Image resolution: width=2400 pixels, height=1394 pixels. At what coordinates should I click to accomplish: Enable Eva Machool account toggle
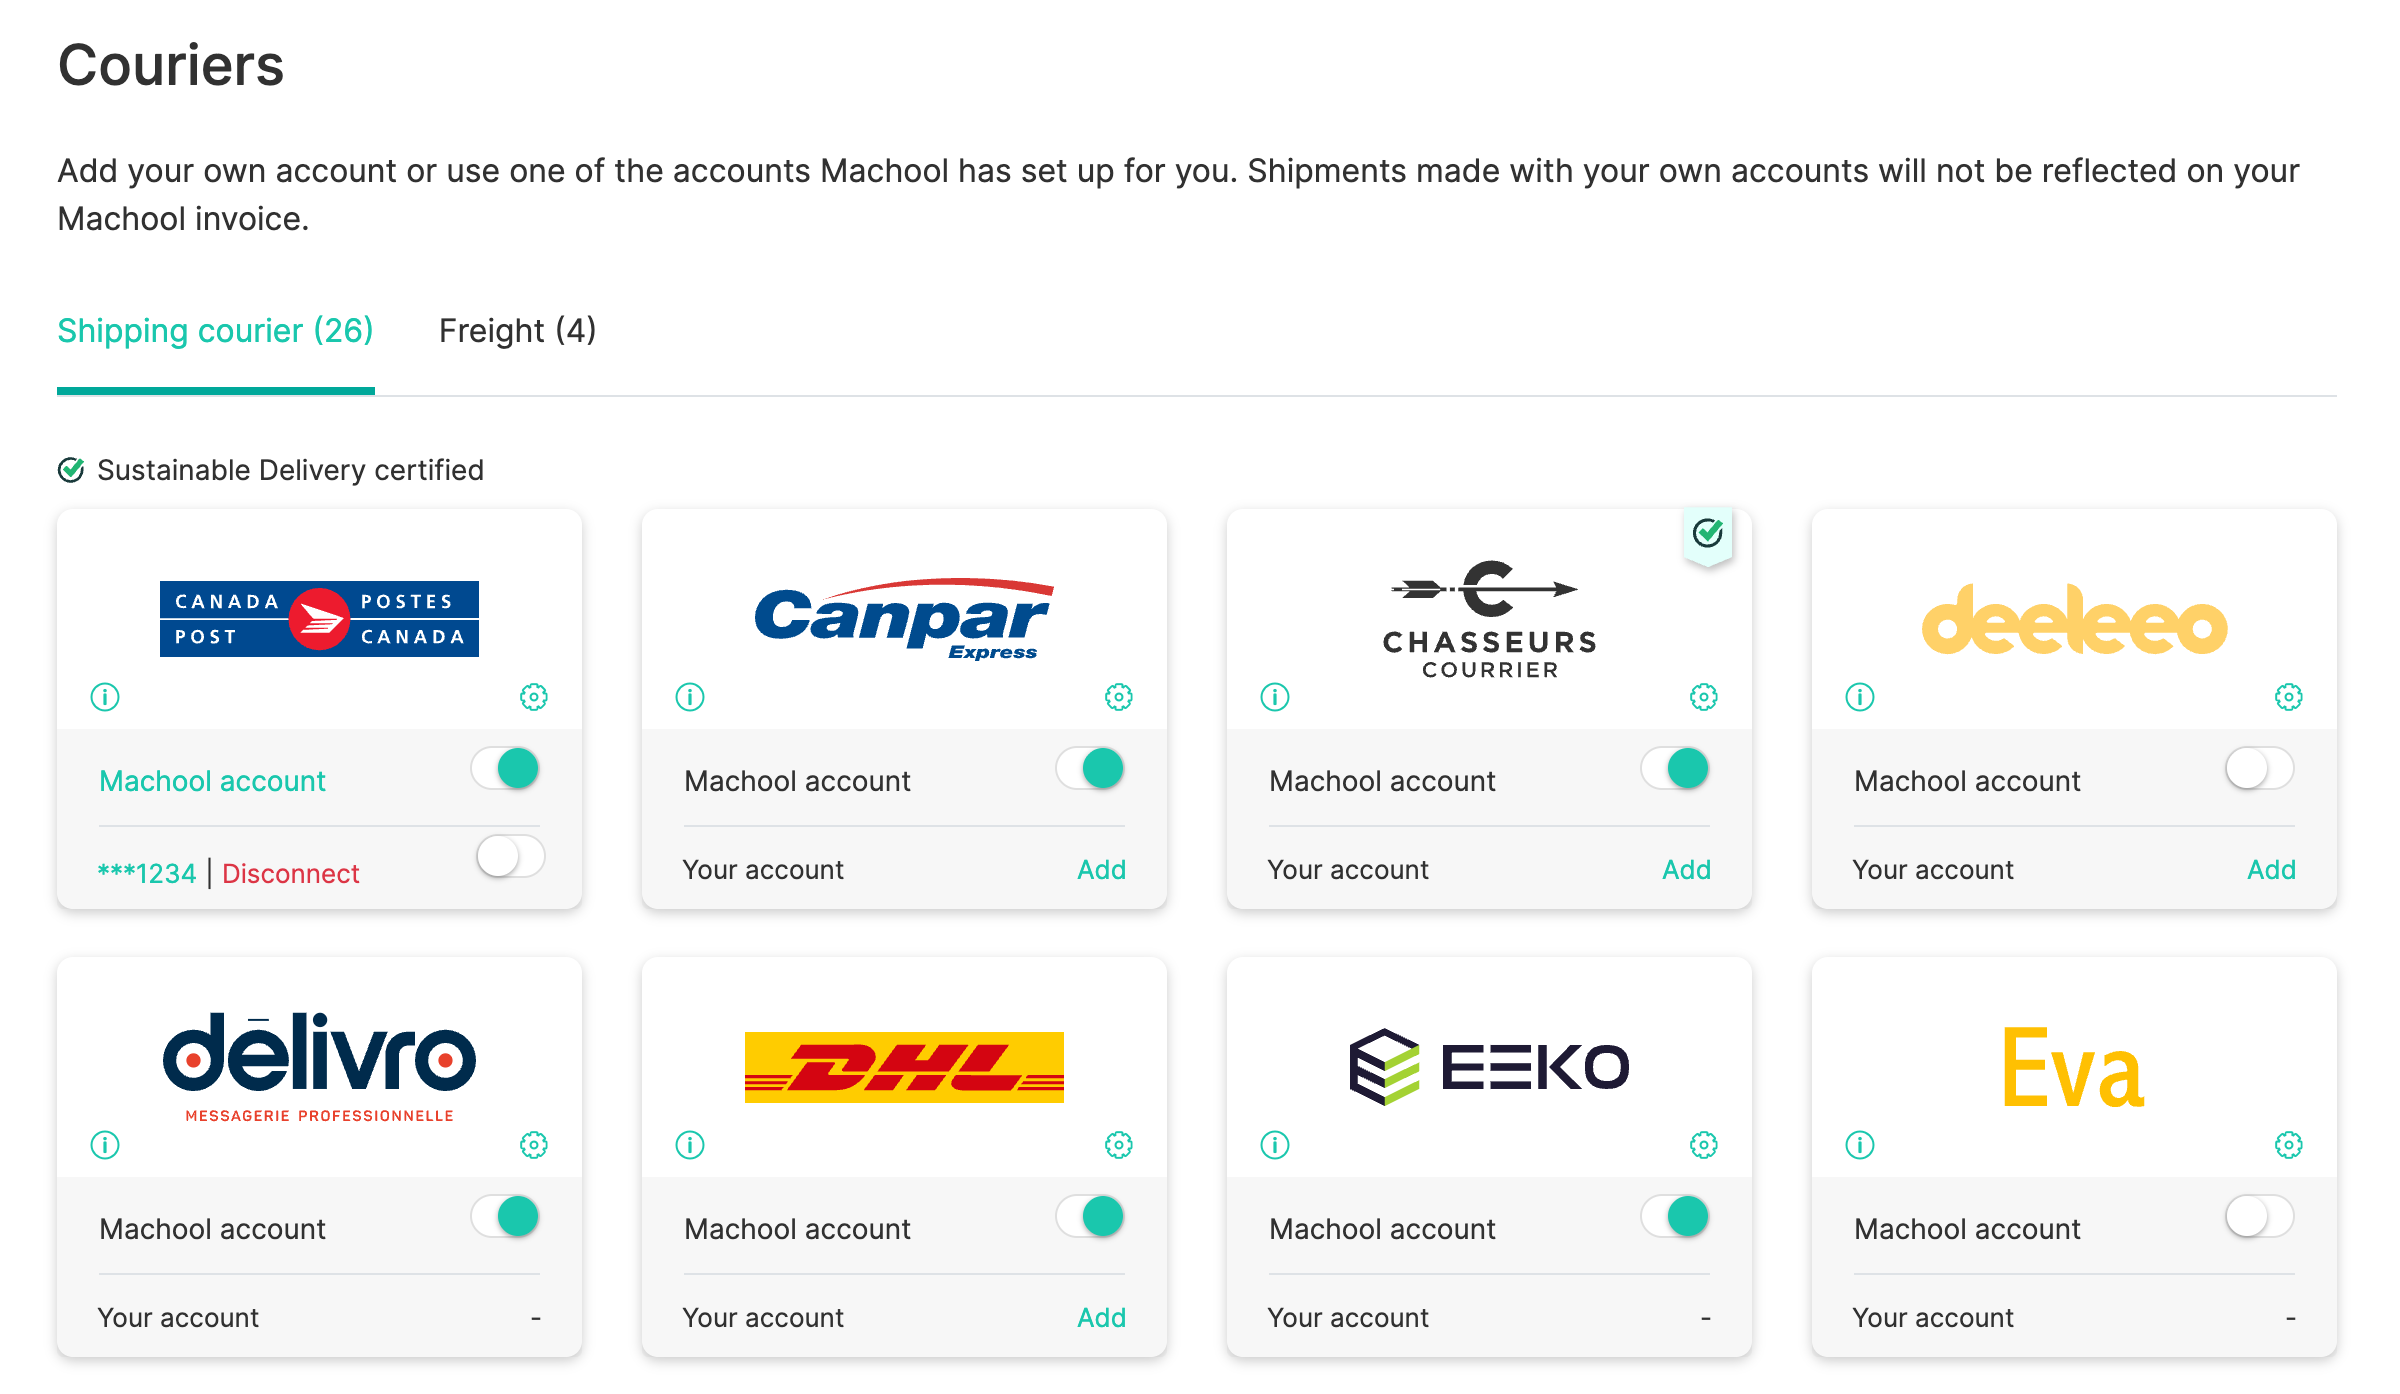point(2260,1217)
